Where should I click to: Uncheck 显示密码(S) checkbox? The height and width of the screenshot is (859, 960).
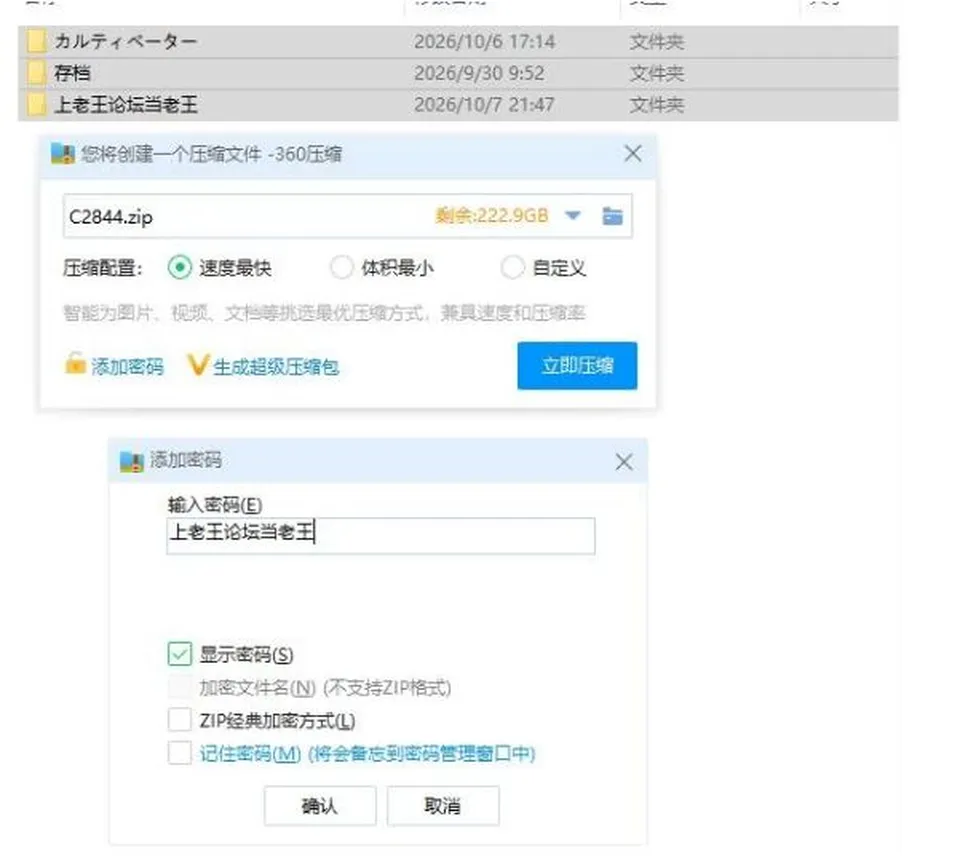[x=179, y=654]
